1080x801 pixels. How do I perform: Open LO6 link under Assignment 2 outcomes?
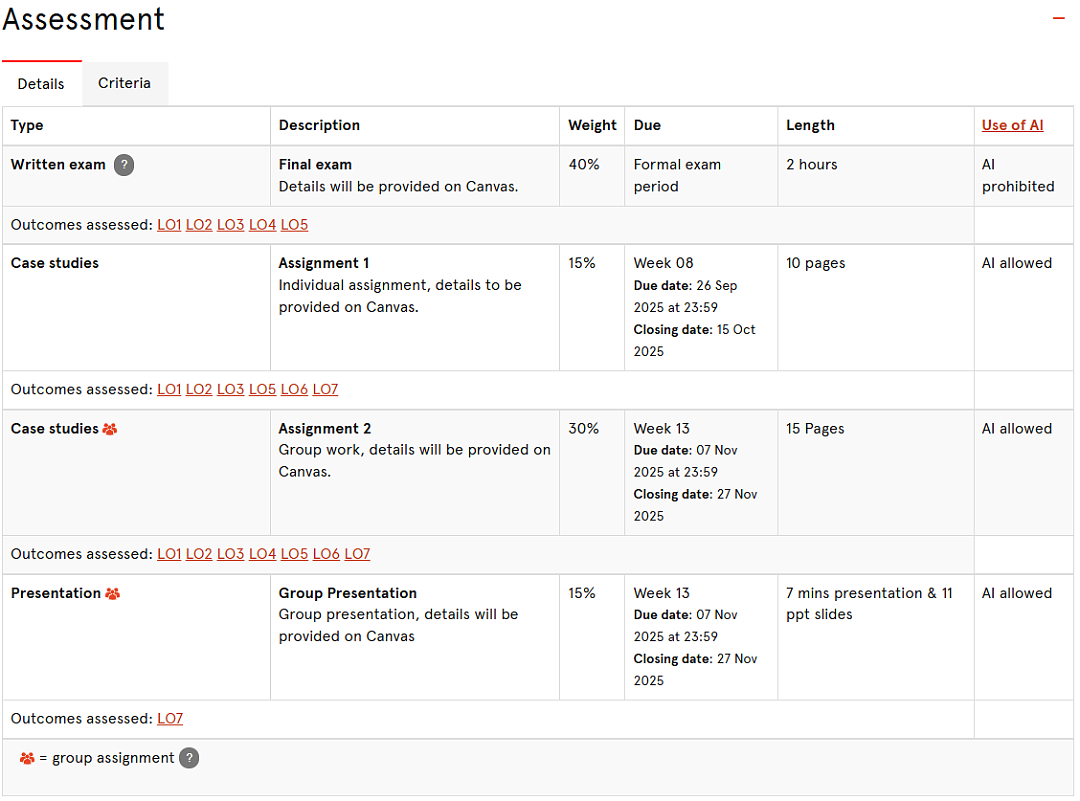pyautogui.click(x=326, y=554)
